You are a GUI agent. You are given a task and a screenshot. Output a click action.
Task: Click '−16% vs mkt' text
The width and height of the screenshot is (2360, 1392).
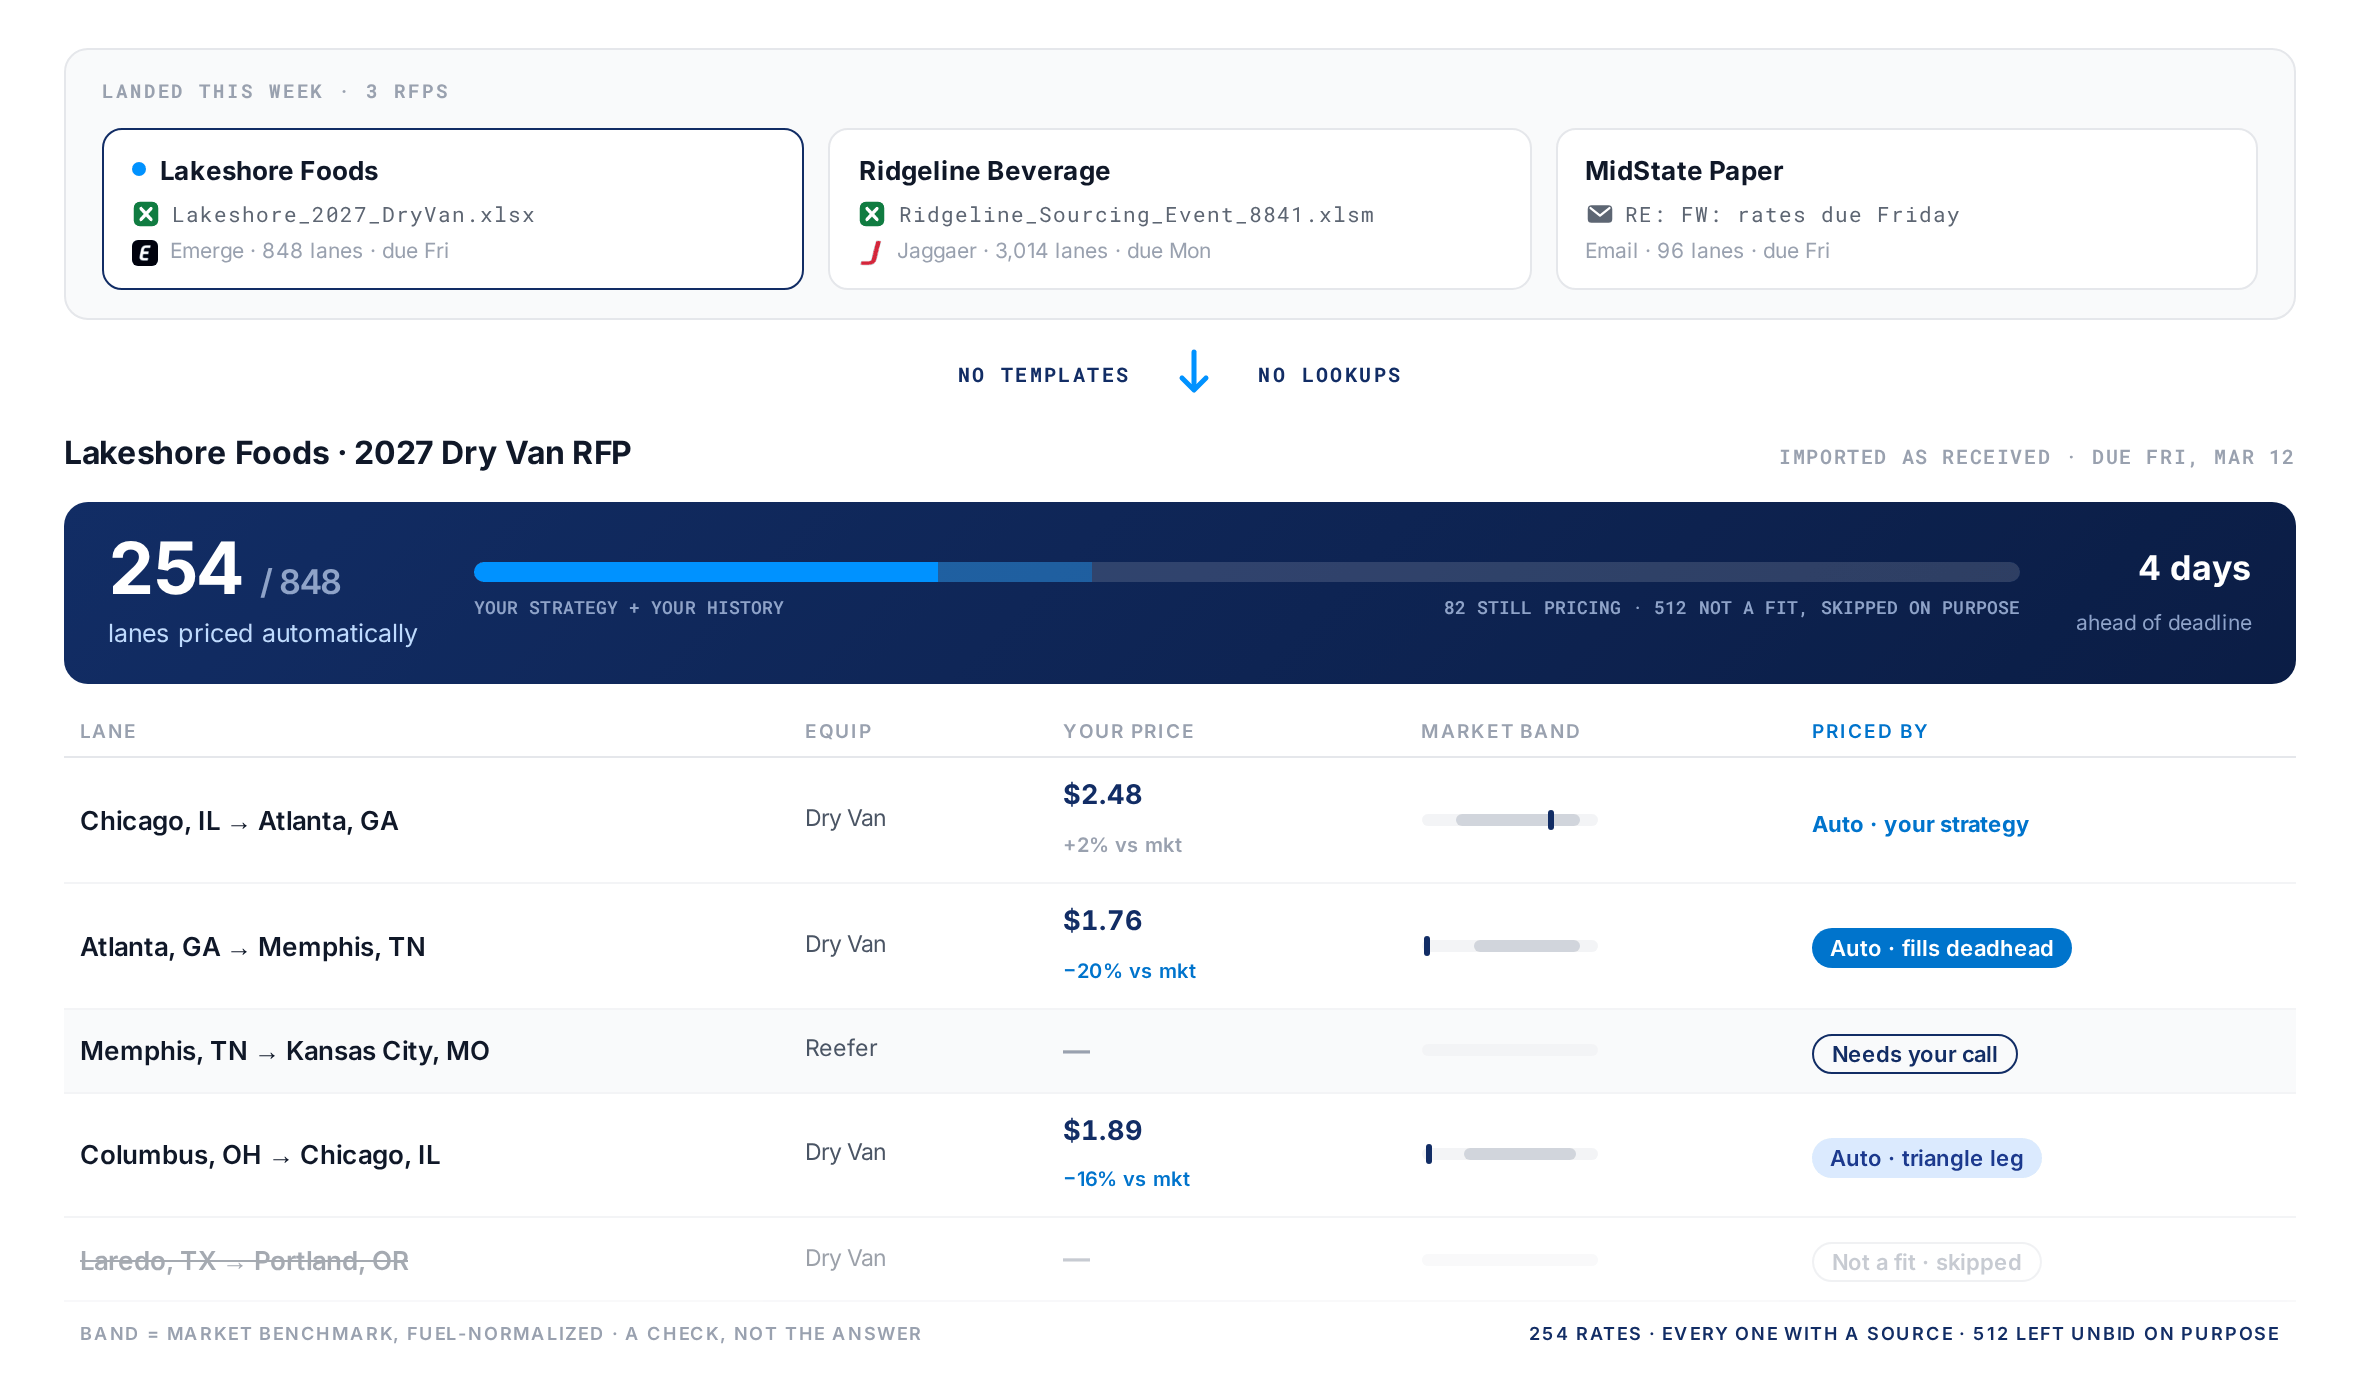1126,1179
